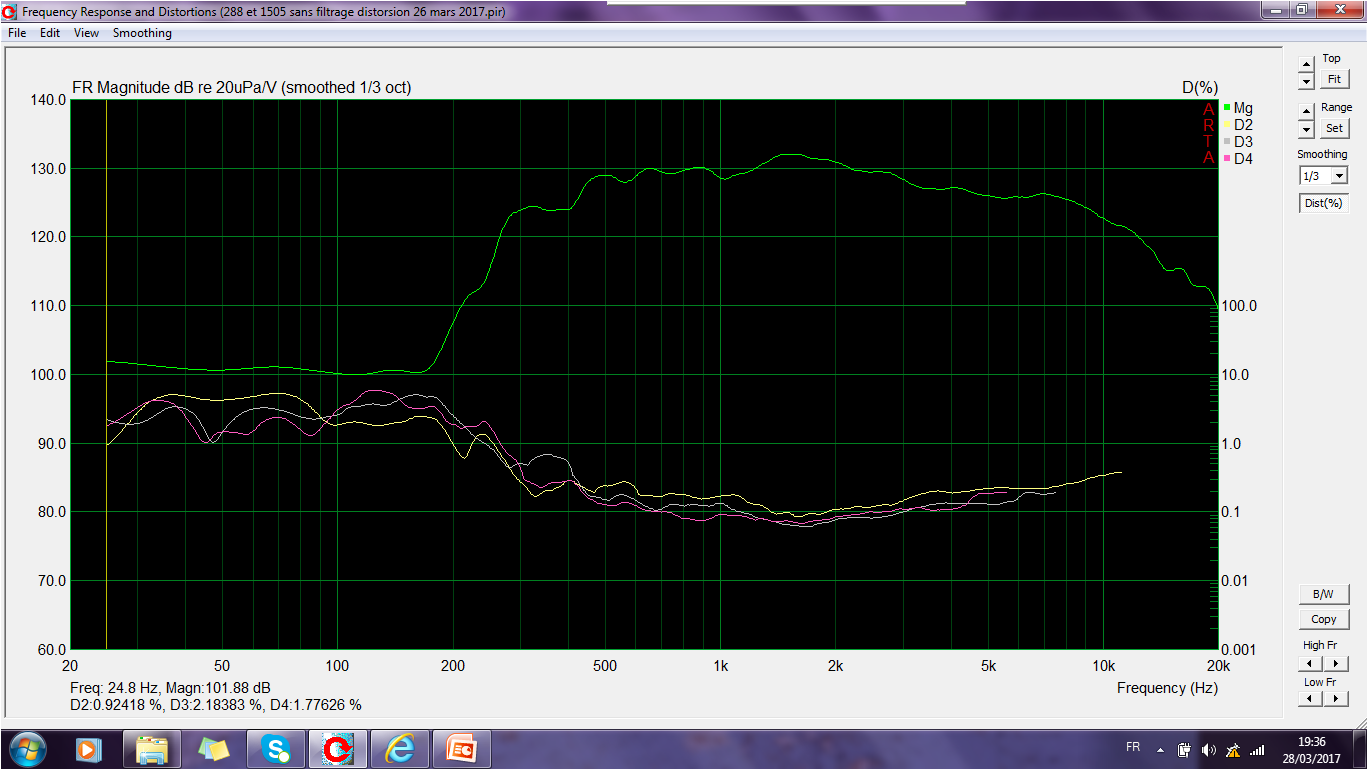Click the Set range button

point(1334,128)
